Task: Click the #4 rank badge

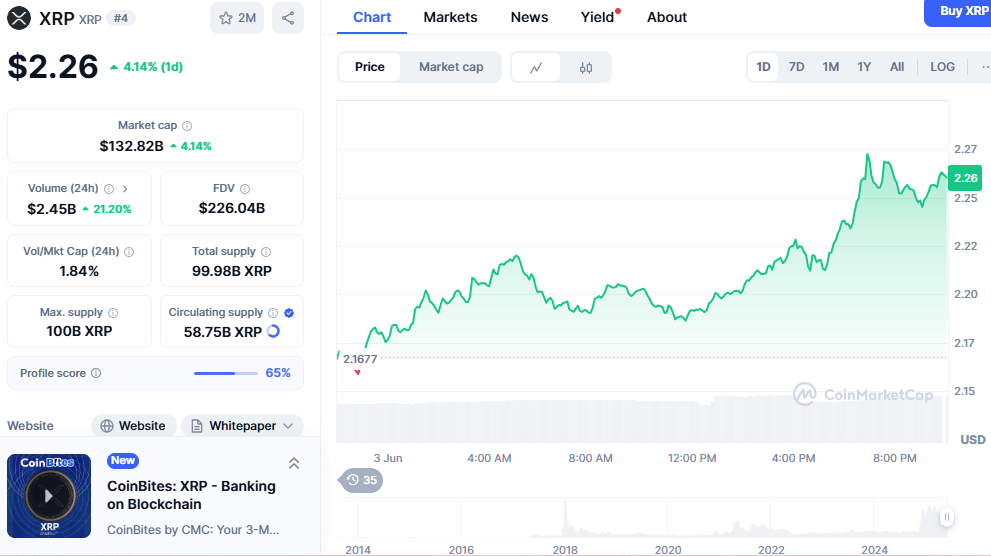Action: 121,18
